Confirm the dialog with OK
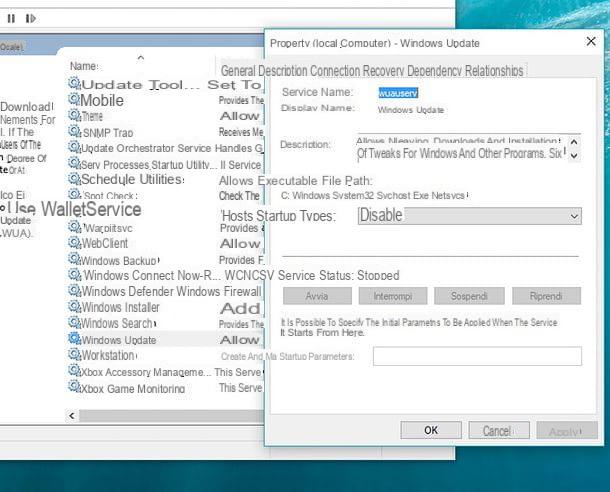610x492 pixels. point(431,430)
